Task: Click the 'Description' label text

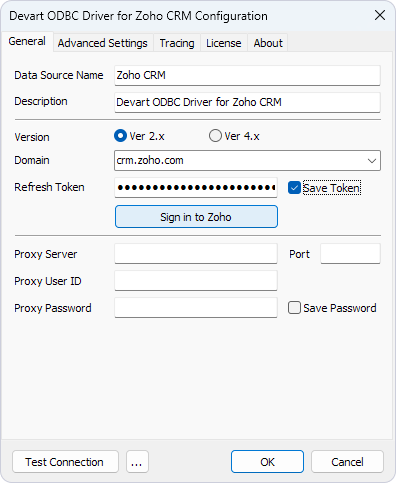Action: [x=41, y=101]
